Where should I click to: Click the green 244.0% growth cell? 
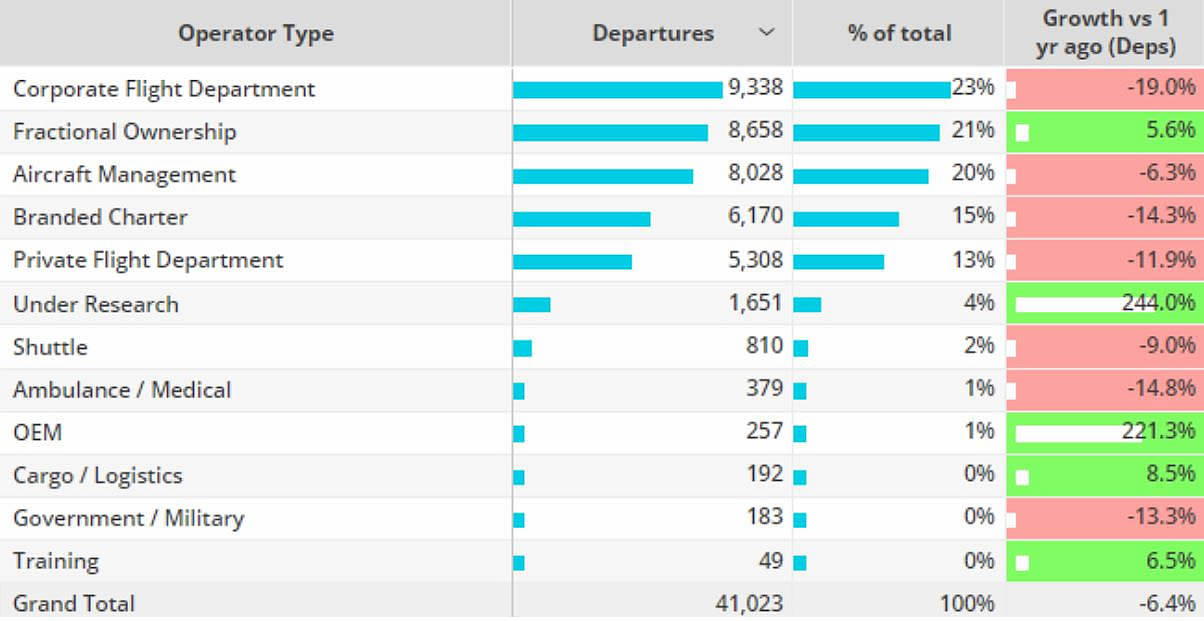tap(1104, 304)
